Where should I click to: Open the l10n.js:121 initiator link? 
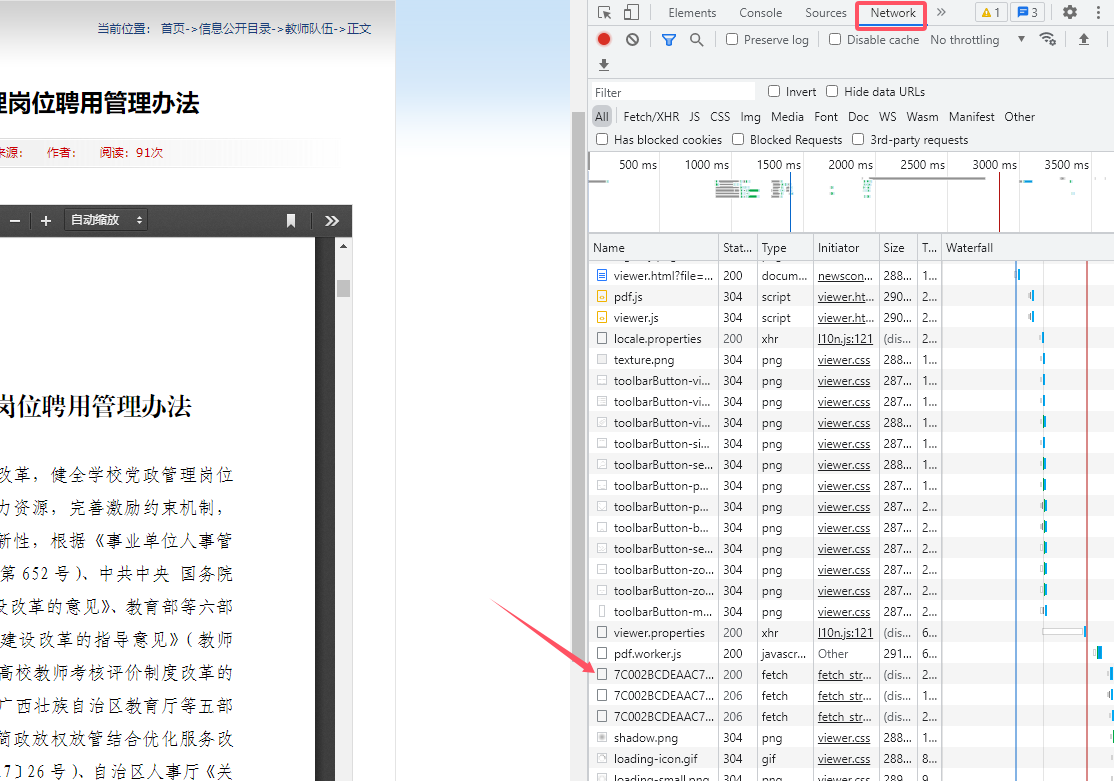pyautogui.click(x=845, y=339)
